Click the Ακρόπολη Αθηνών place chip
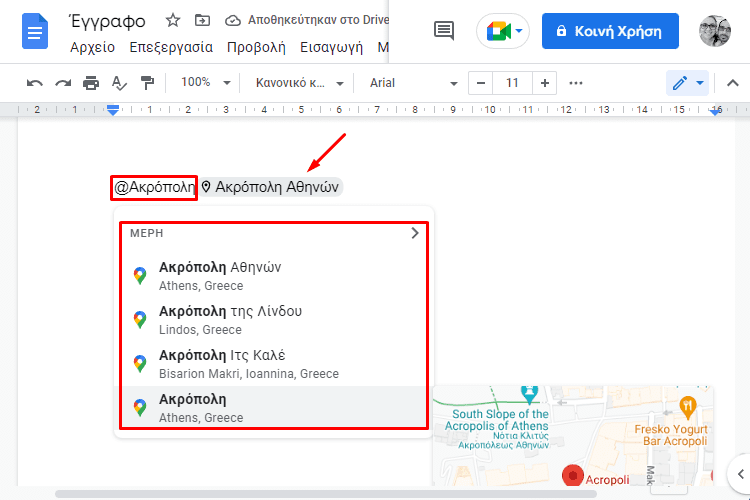The width and height of the screenshot is (750, 500). point(270,187)
